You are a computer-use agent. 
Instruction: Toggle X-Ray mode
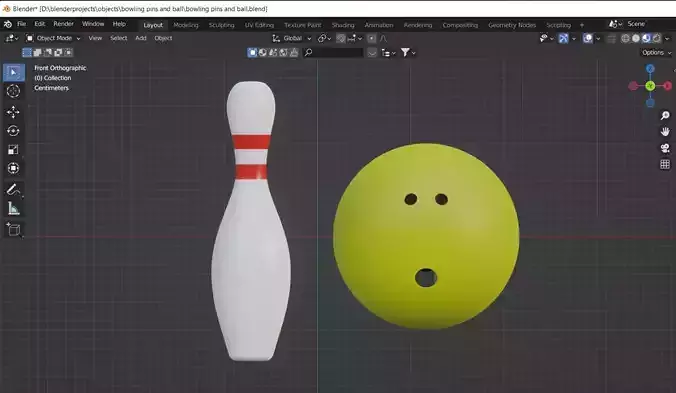coord(611,38)
